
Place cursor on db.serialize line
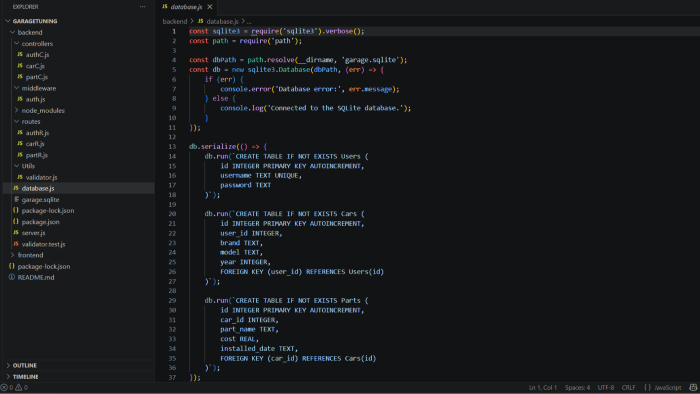(x=228, y=146)
